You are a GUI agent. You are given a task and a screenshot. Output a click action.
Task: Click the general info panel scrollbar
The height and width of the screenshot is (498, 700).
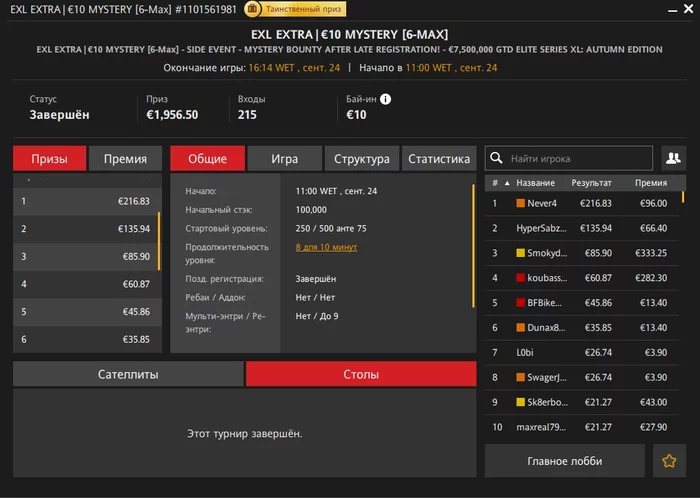coord(473,246)
